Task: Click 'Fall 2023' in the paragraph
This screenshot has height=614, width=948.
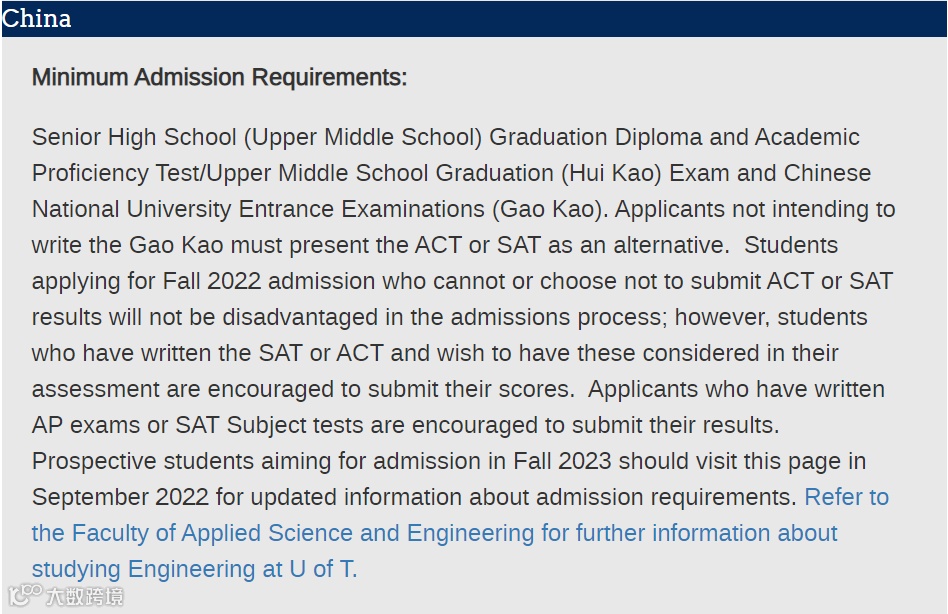Action: pyautogui.click(x=565, y=461)
